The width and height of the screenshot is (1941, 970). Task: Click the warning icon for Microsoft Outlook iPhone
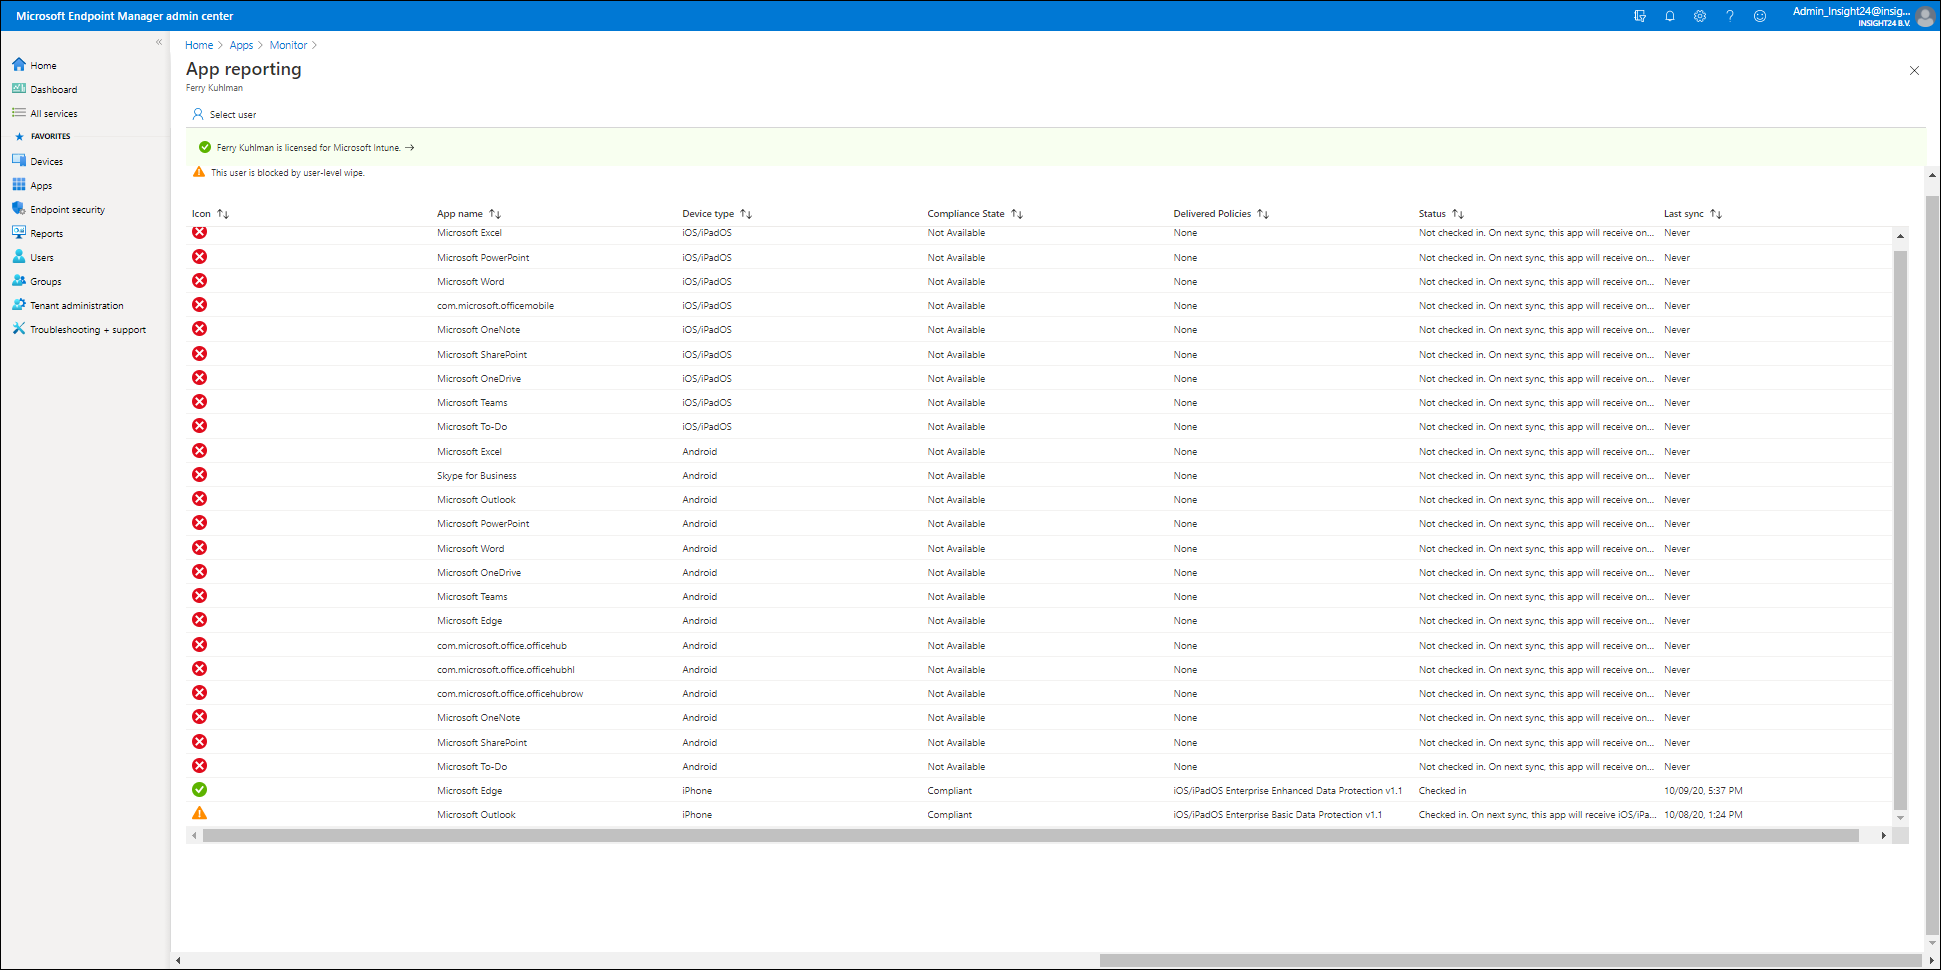200,814
